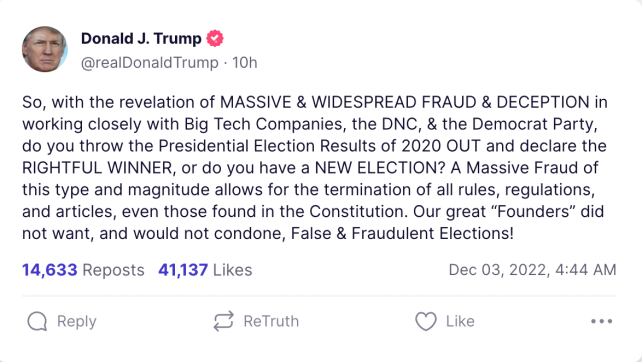The width and height of the screenshot is (642, 362).
Task: Click the Reply speech bubble icon
Action: click(x=37, y=321)
